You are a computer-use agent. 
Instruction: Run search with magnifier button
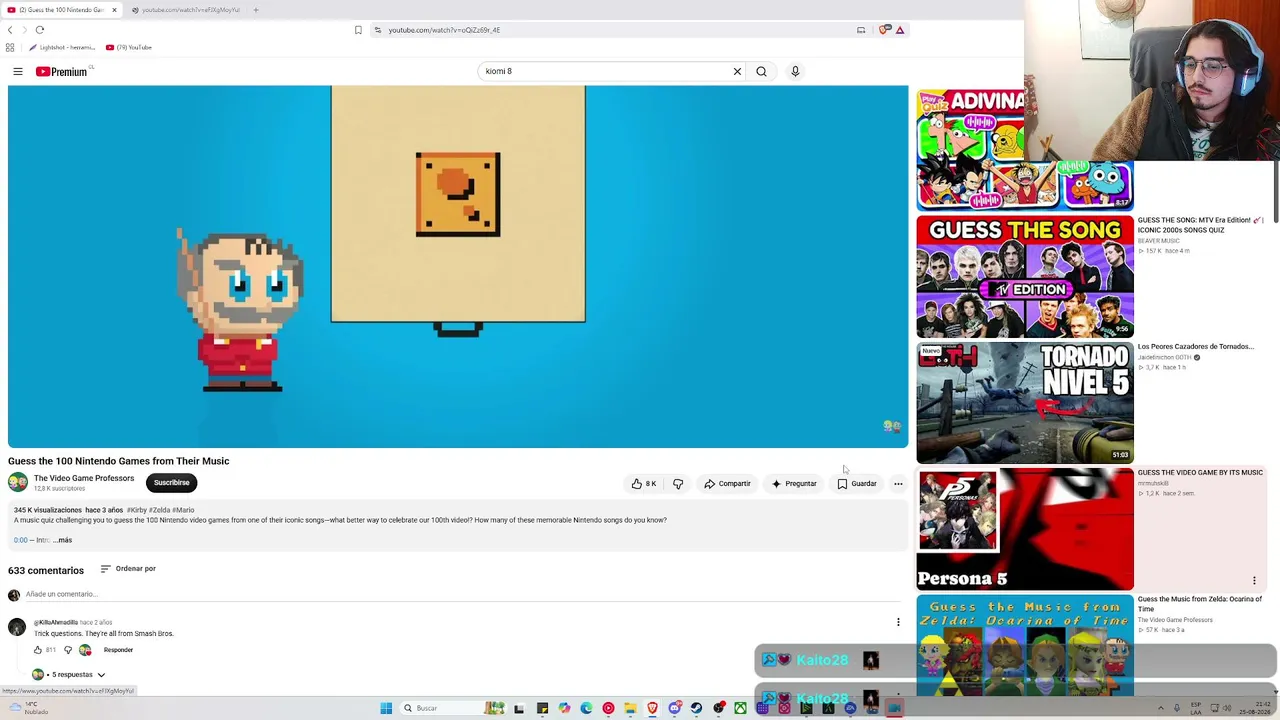click(x=761, y=71)
